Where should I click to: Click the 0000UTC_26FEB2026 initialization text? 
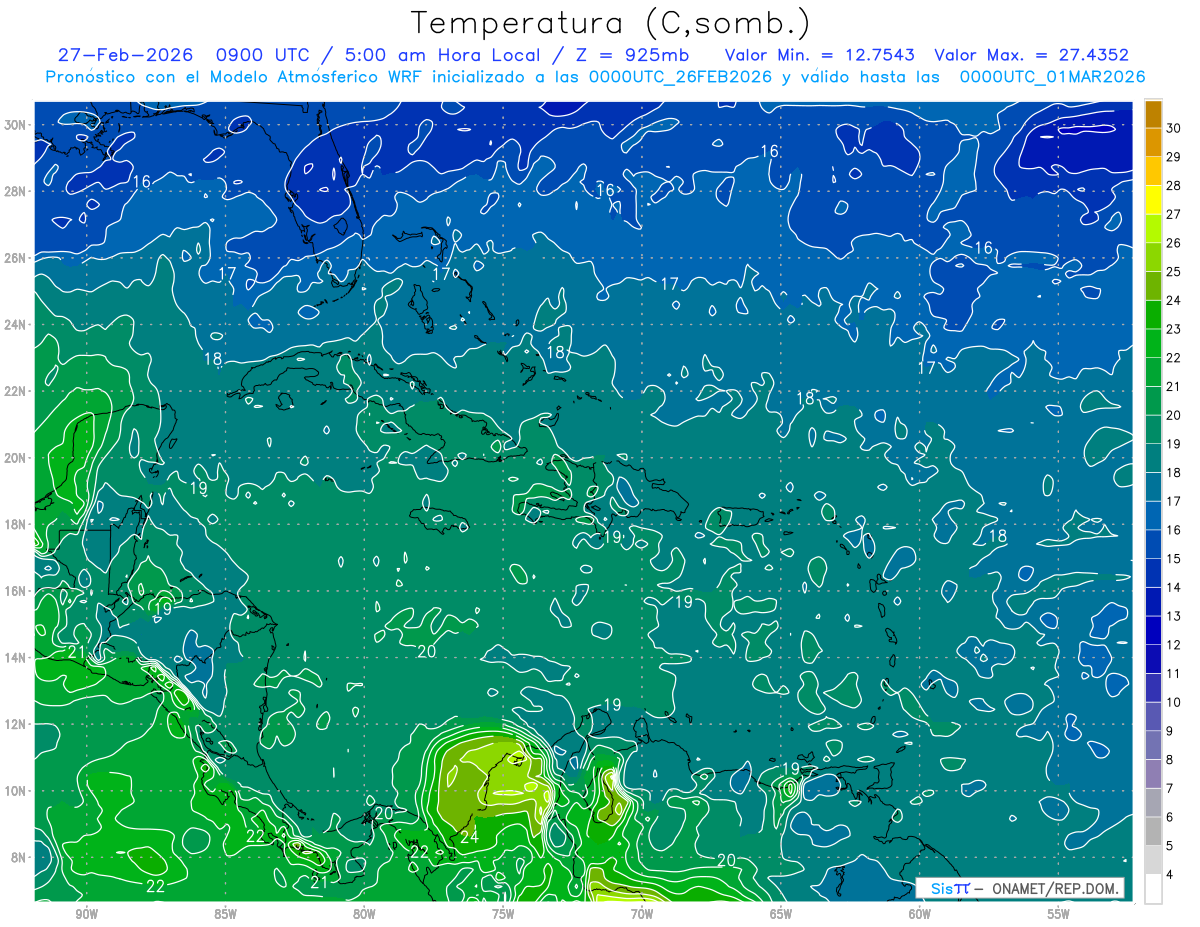point(680,77)
